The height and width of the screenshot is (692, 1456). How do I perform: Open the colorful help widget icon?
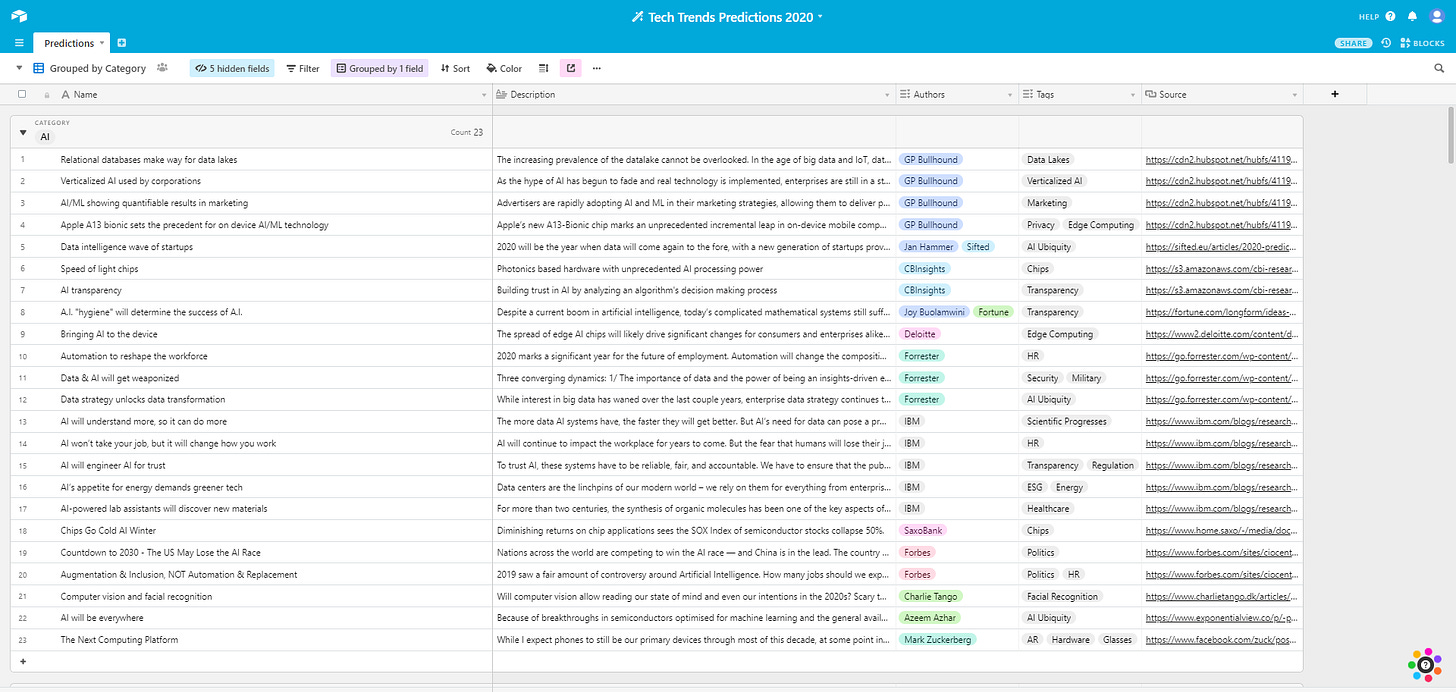click(1425, 664)
